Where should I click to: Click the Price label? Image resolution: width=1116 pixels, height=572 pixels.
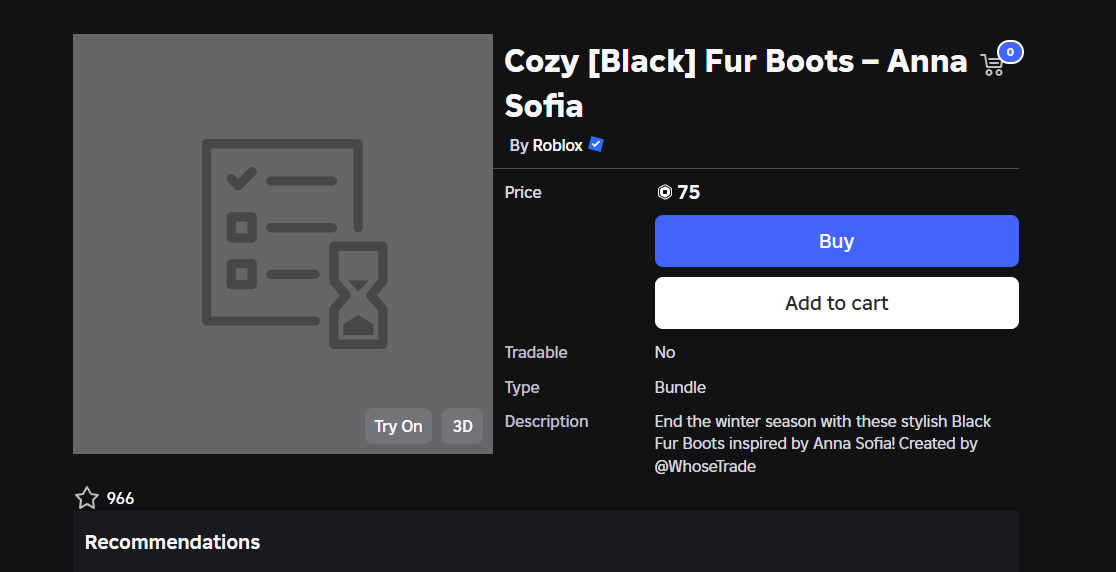[x=523, y=192]
